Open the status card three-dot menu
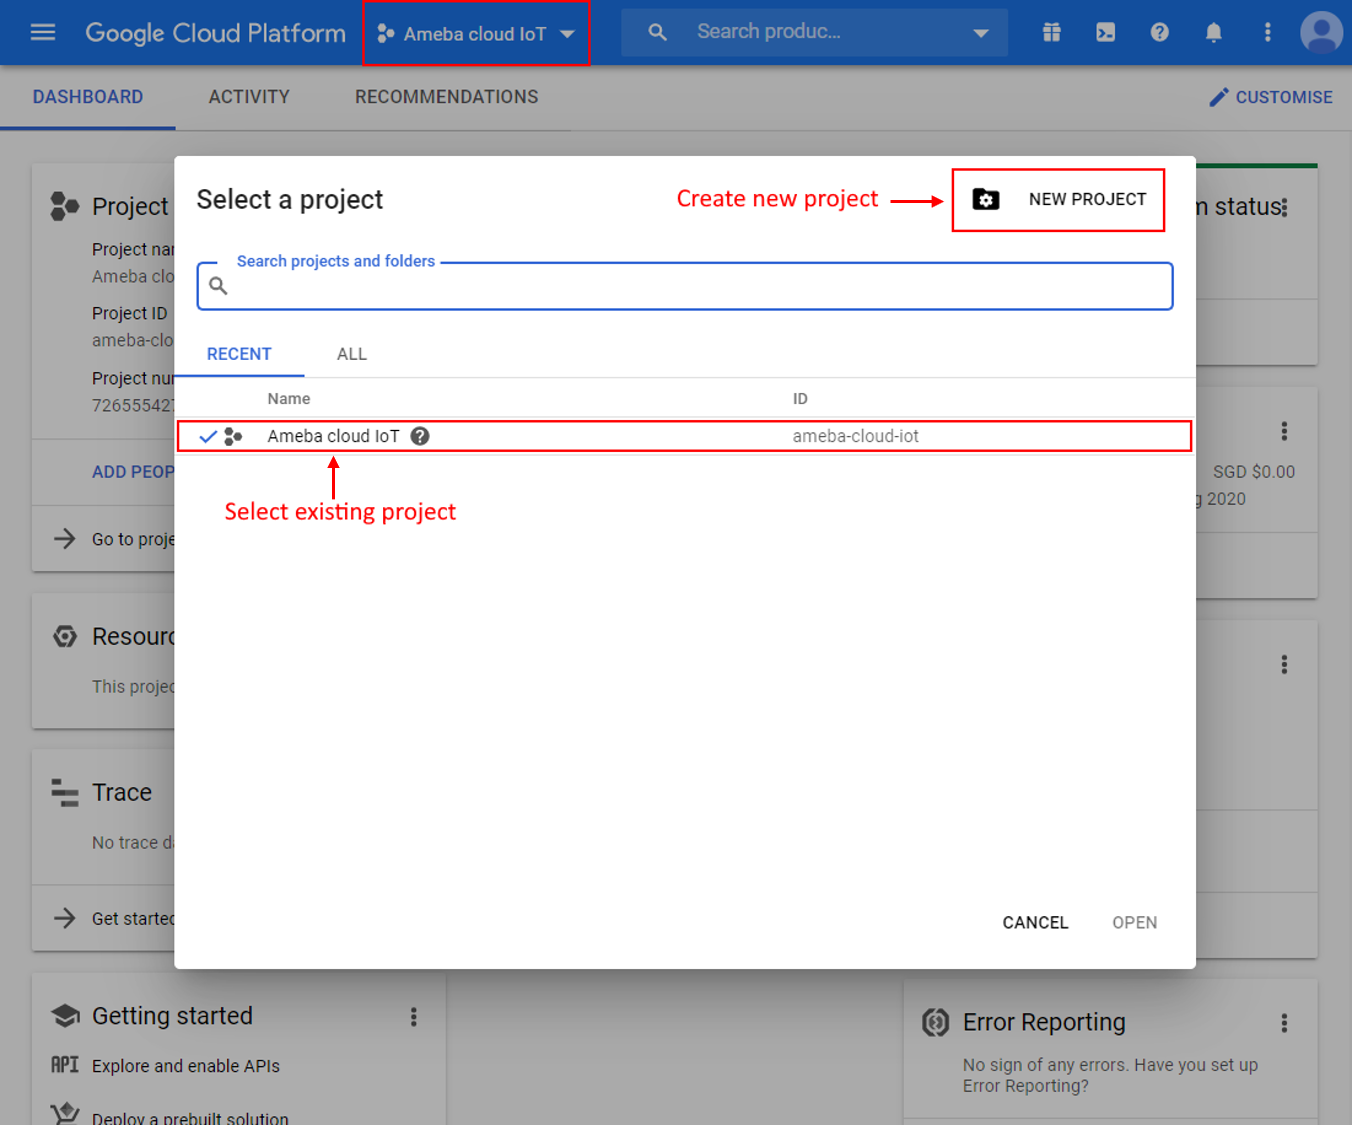 pyautogui.click(x=1284, y=207)
